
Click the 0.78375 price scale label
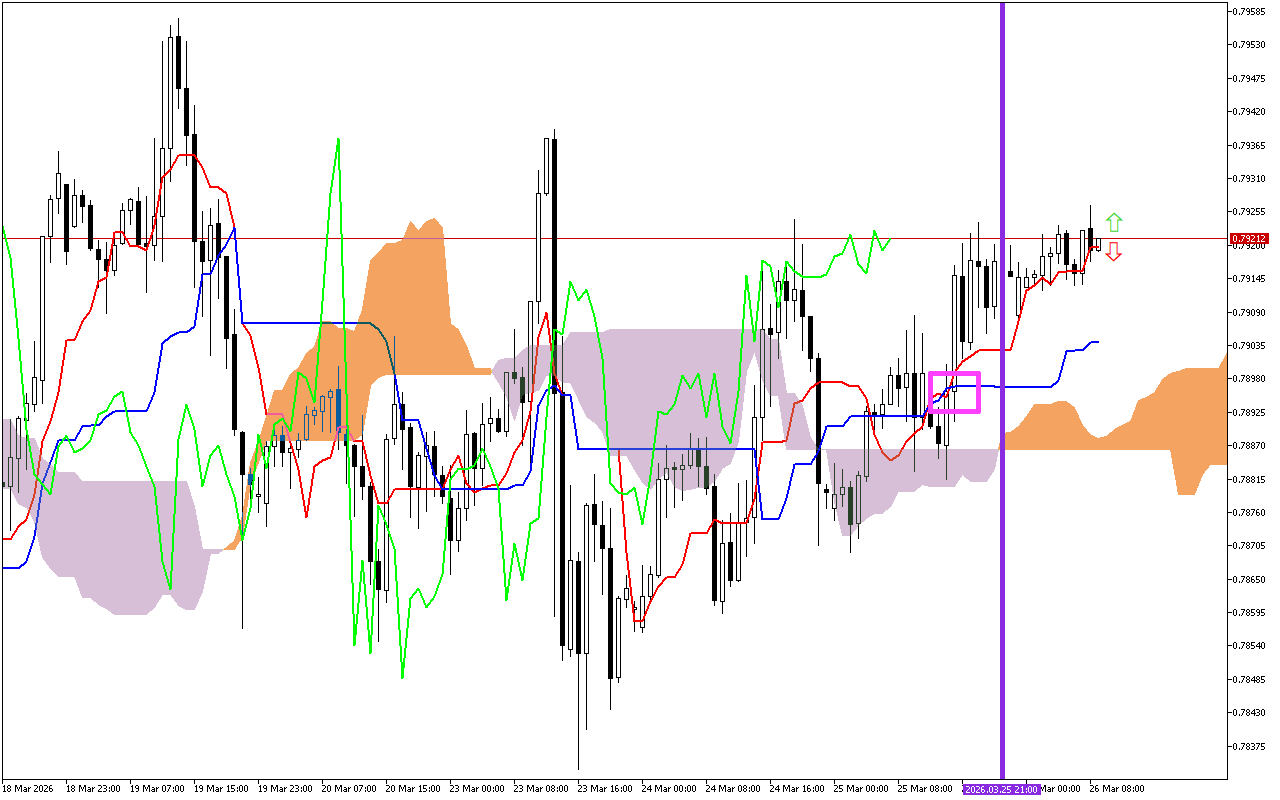point(1250,746)
